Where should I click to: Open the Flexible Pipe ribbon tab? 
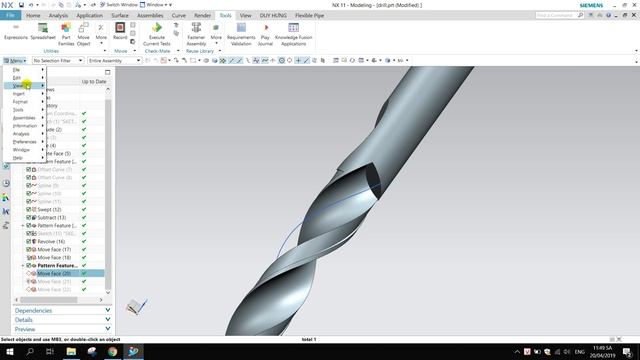[309, 16]
